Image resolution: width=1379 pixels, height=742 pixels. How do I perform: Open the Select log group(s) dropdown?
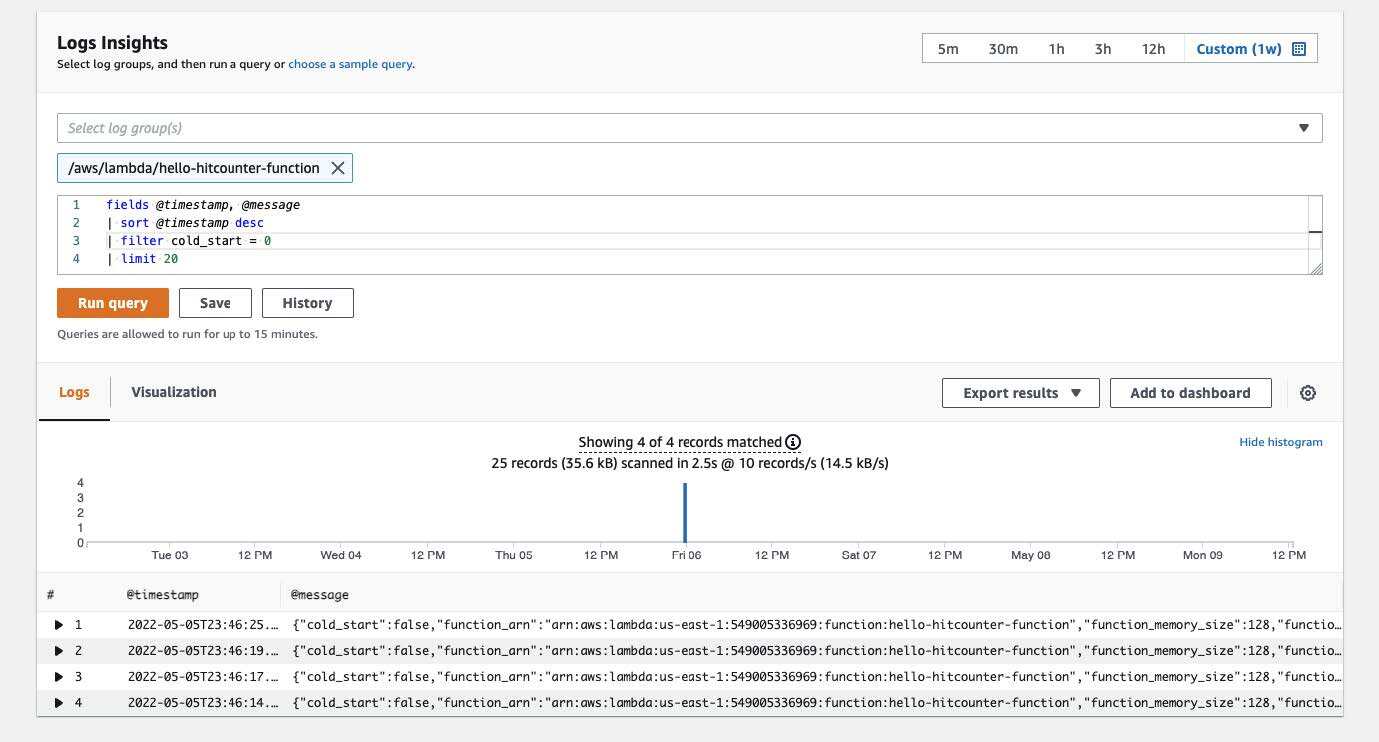(689, 128)
